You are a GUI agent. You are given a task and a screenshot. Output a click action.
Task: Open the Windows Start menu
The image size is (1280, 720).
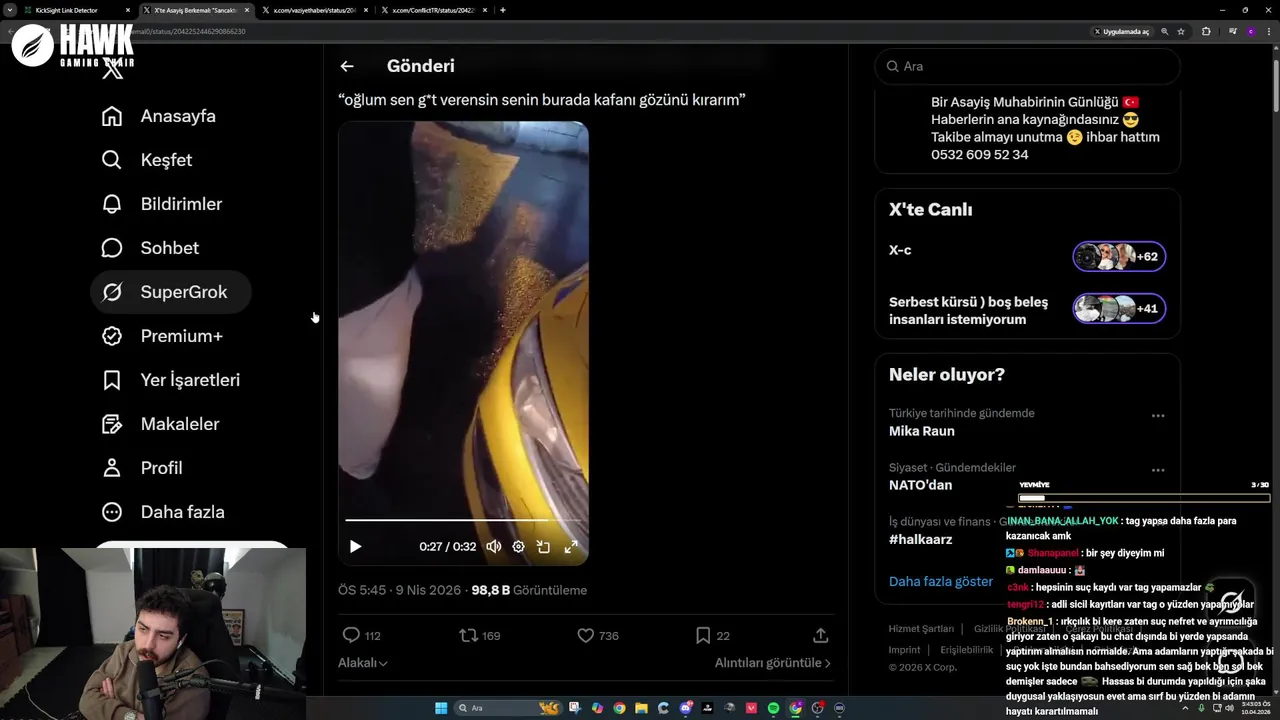pyautogui.click(x=441, y=708)
